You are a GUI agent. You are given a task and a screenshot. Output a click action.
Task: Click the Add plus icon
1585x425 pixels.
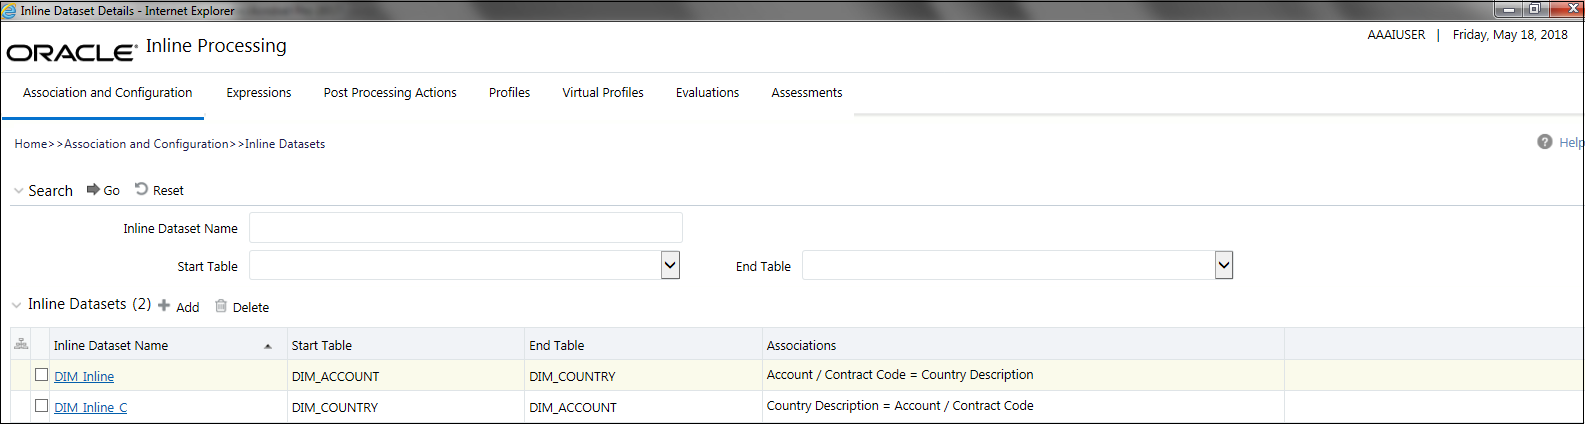164,306
